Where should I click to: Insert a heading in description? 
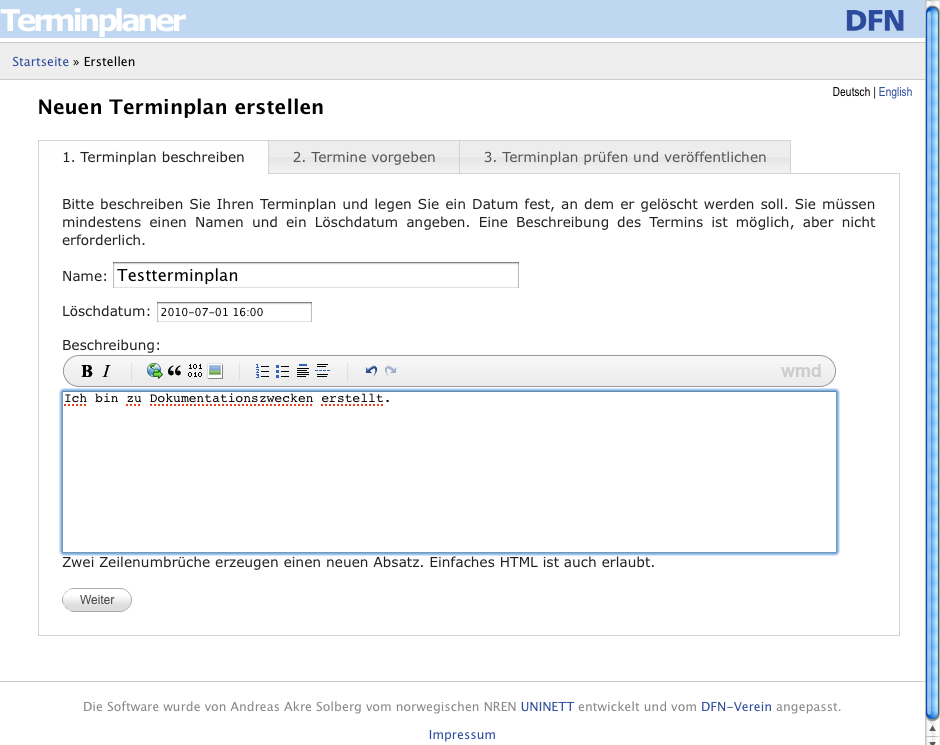pos(302,371)
